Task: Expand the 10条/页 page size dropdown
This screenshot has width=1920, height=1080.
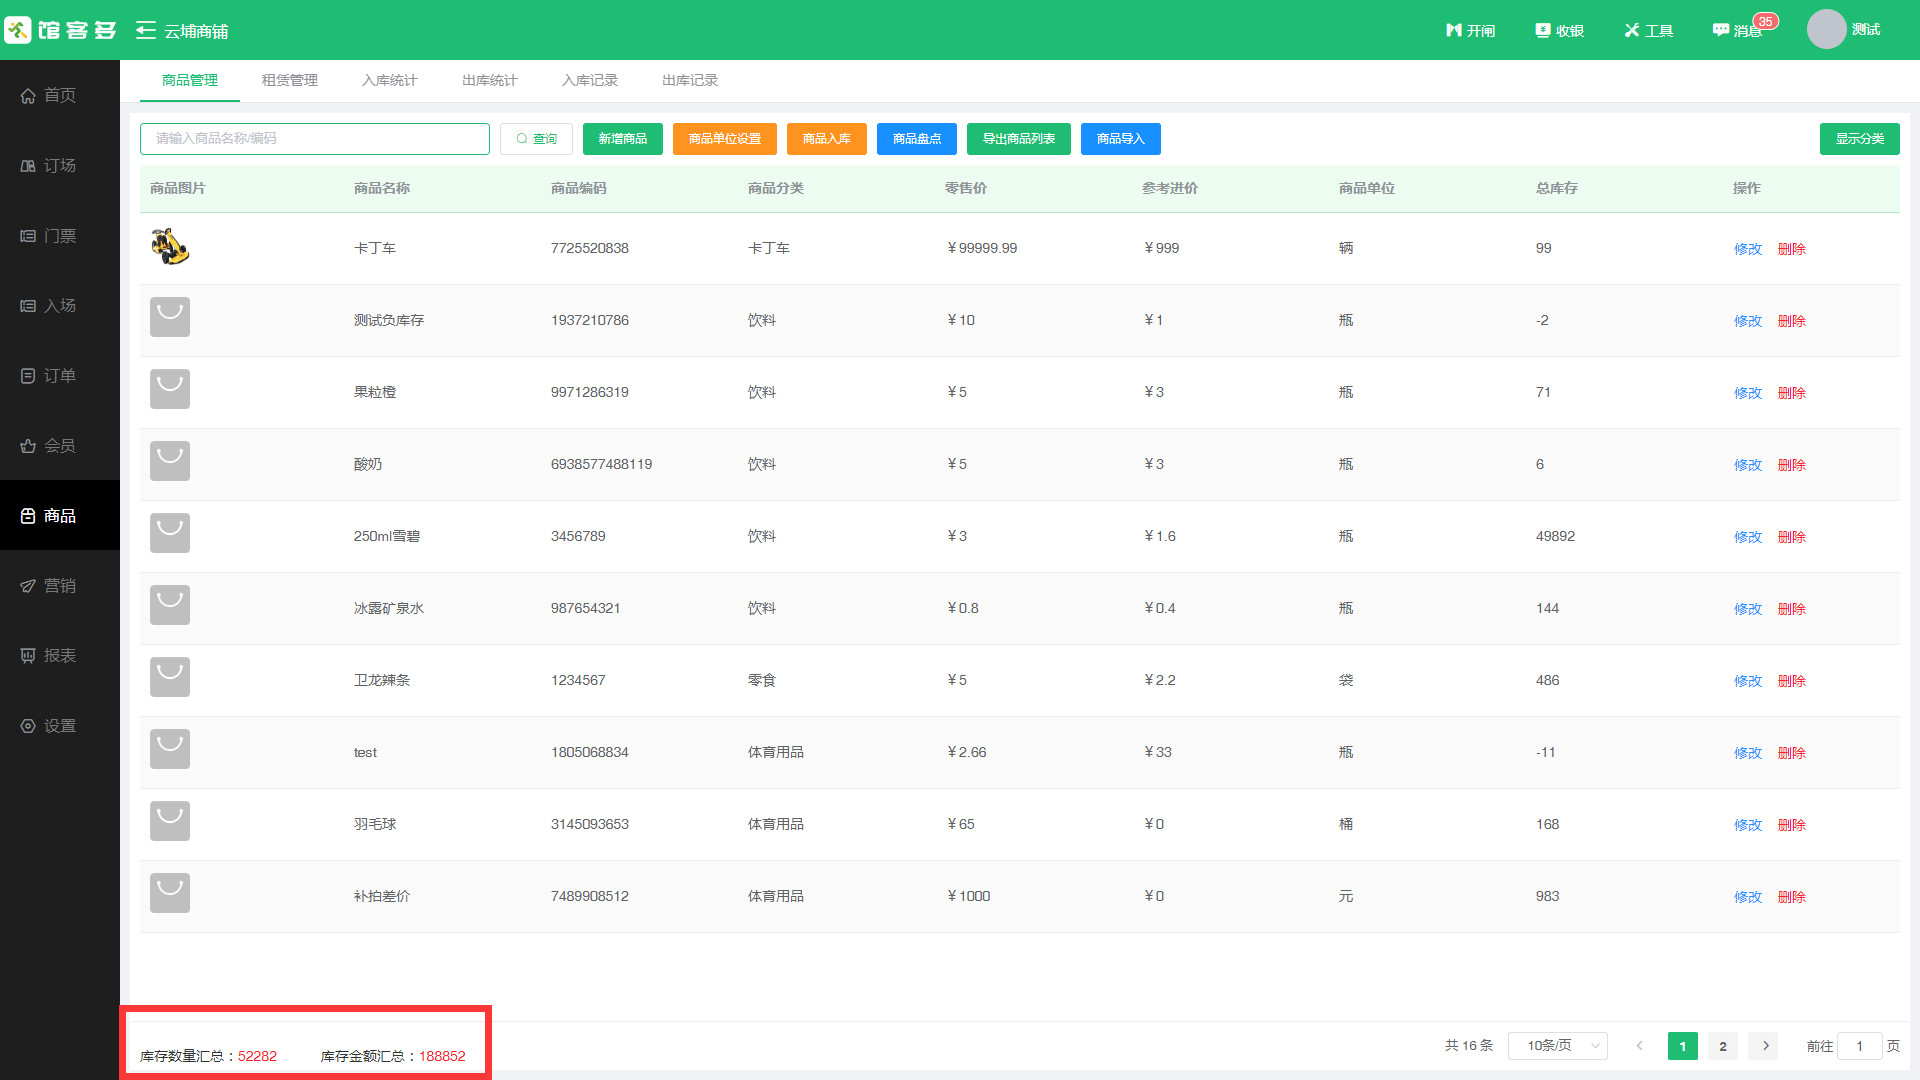Action: click(1557, 1046)
